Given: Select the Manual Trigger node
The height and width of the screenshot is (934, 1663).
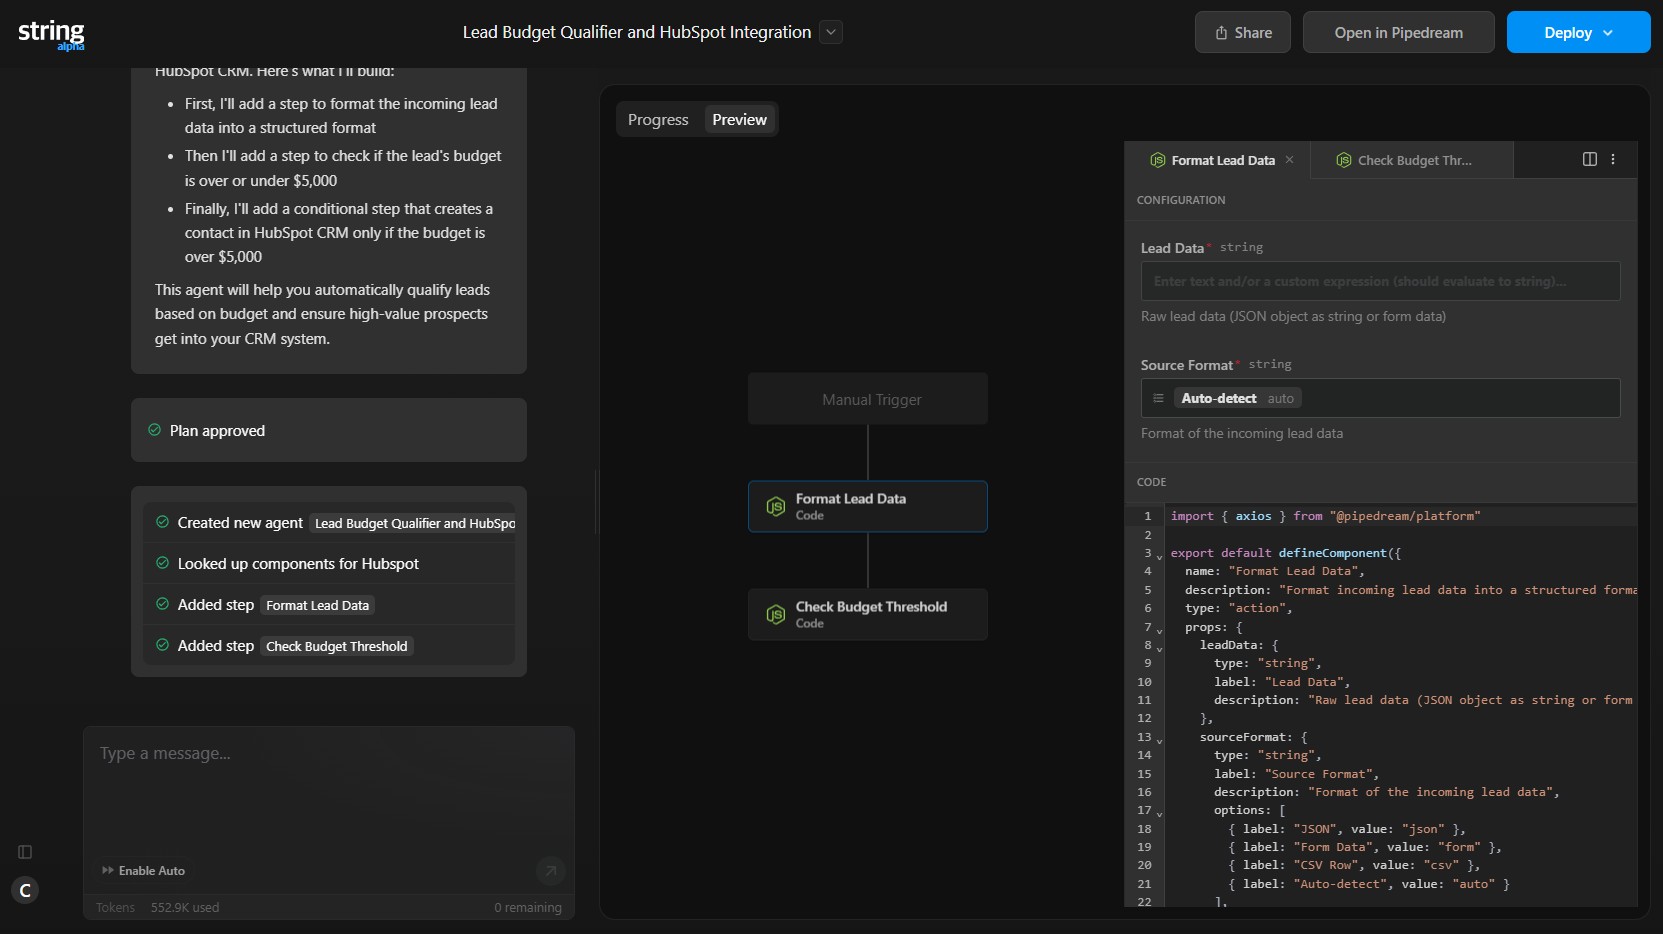Looking at the screenshot, I should pyautogui.click(x=868, y=399).
